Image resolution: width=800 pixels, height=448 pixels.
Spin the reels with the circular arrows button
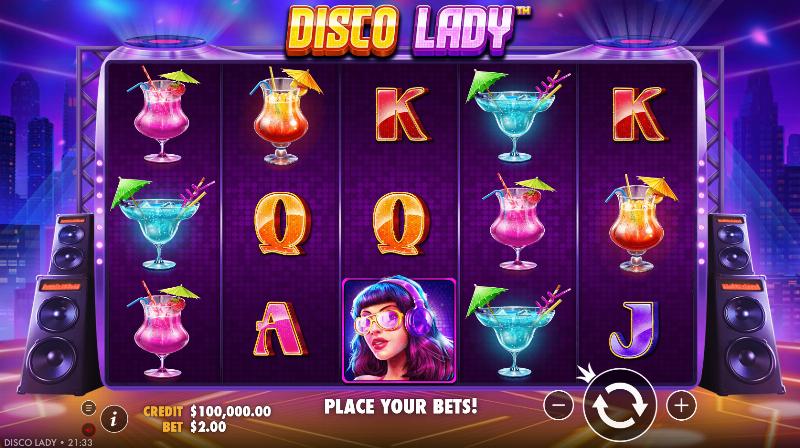pos(619,405)
